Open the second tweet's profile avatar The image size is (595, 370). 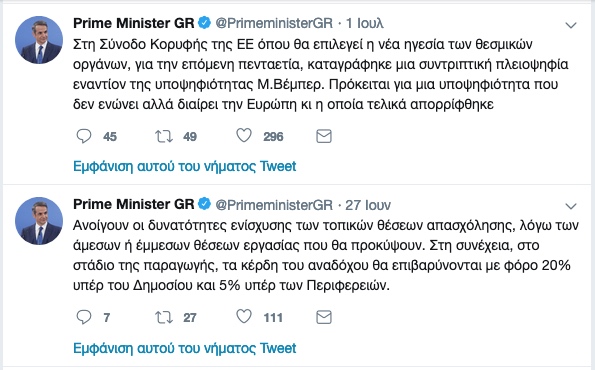pyautogui.click(x=39, y=221)
